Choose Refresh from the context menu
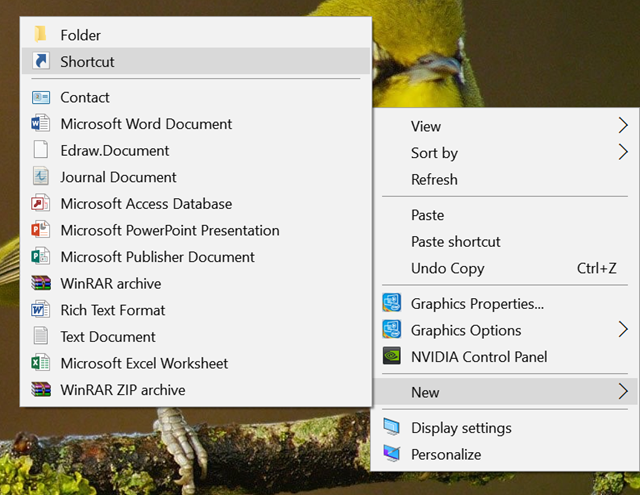640x495 pixels. [505, 179]
